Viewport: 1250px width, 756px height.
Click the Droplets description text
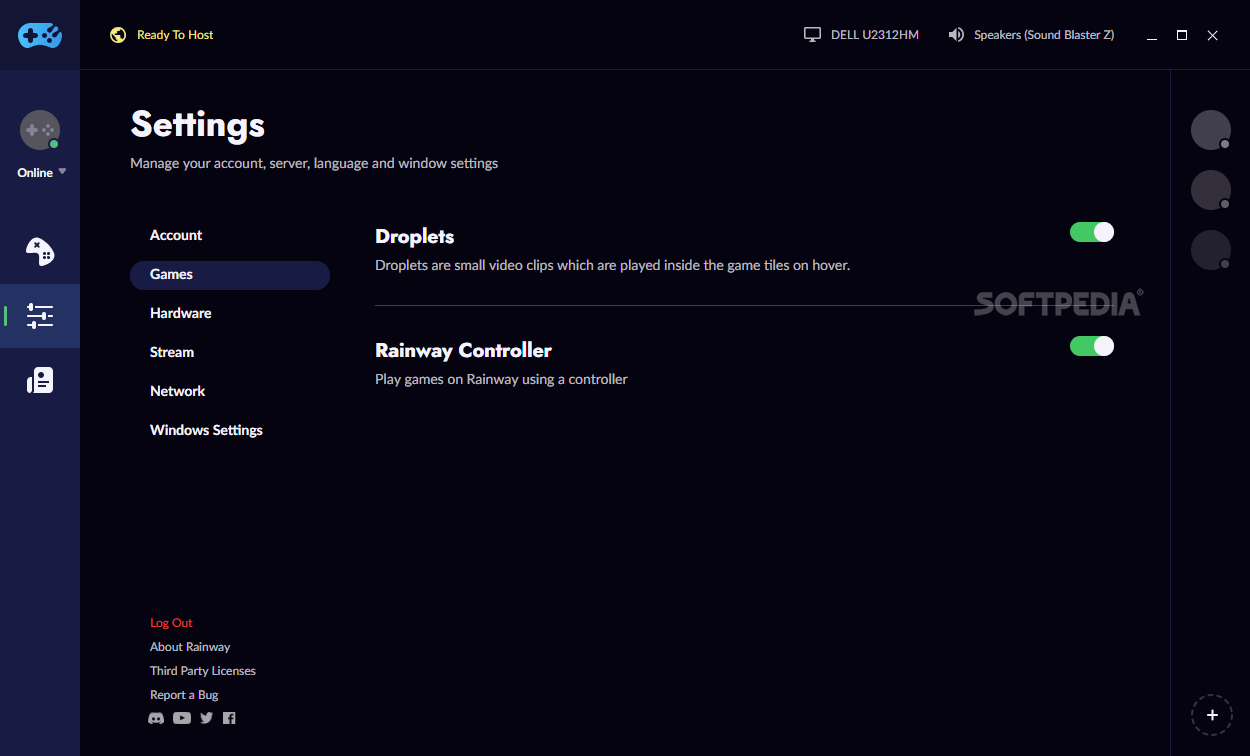click(612, 266)
